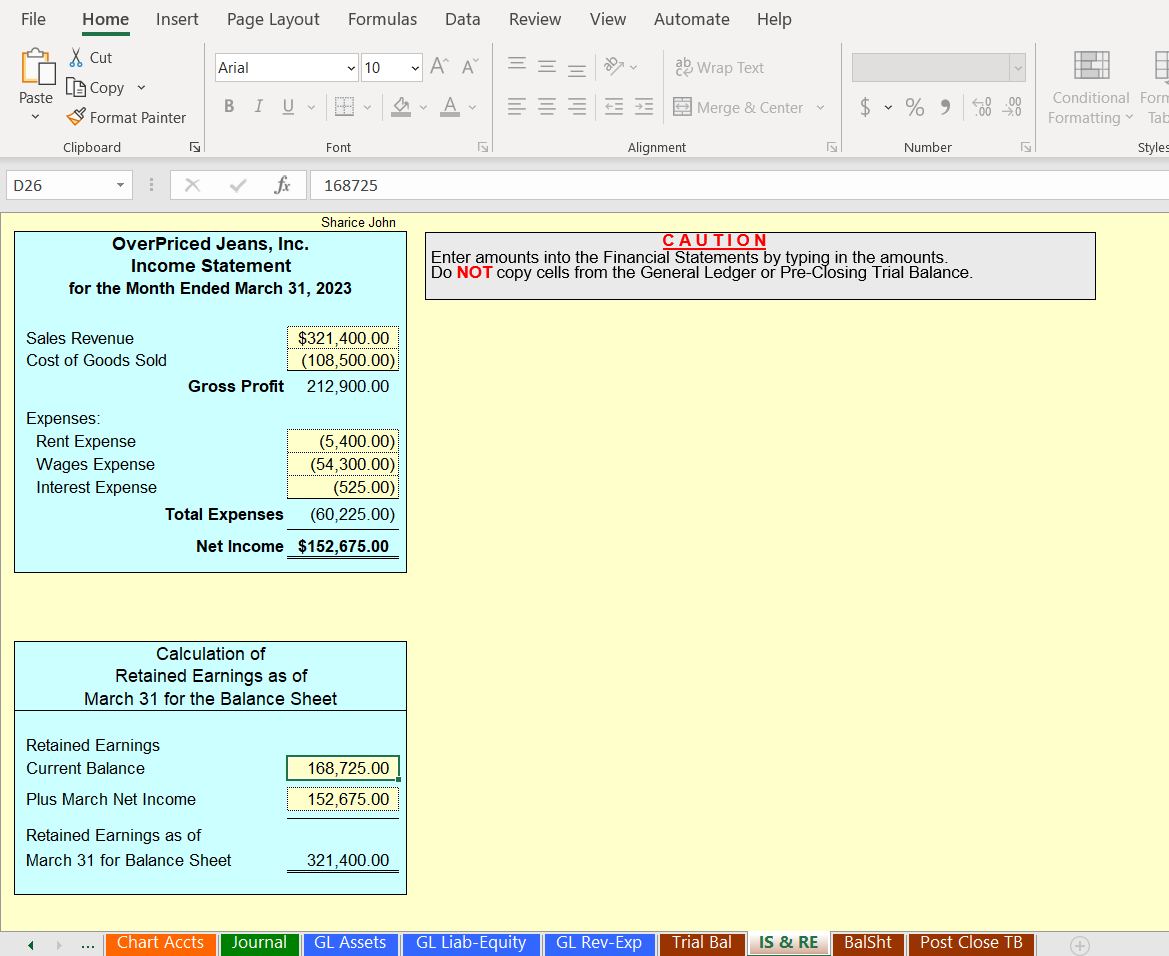The width and height of the screenshot is (1169, 956).
Task: Toggle Bold formatting
Action: [x=229, y=107]
